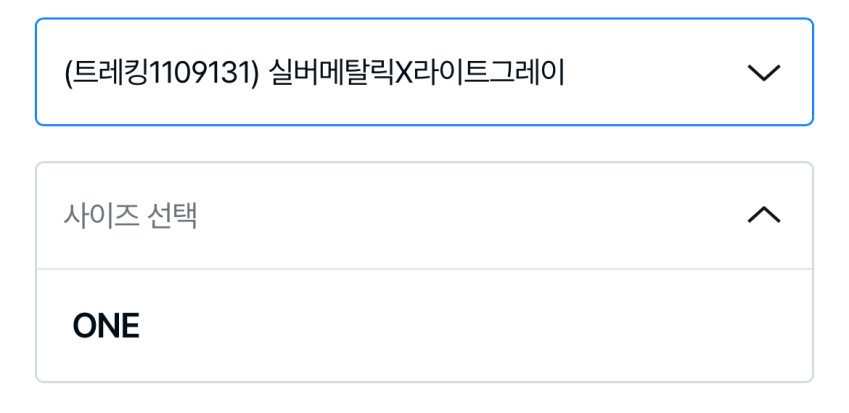Select the ONE size option

106,326
